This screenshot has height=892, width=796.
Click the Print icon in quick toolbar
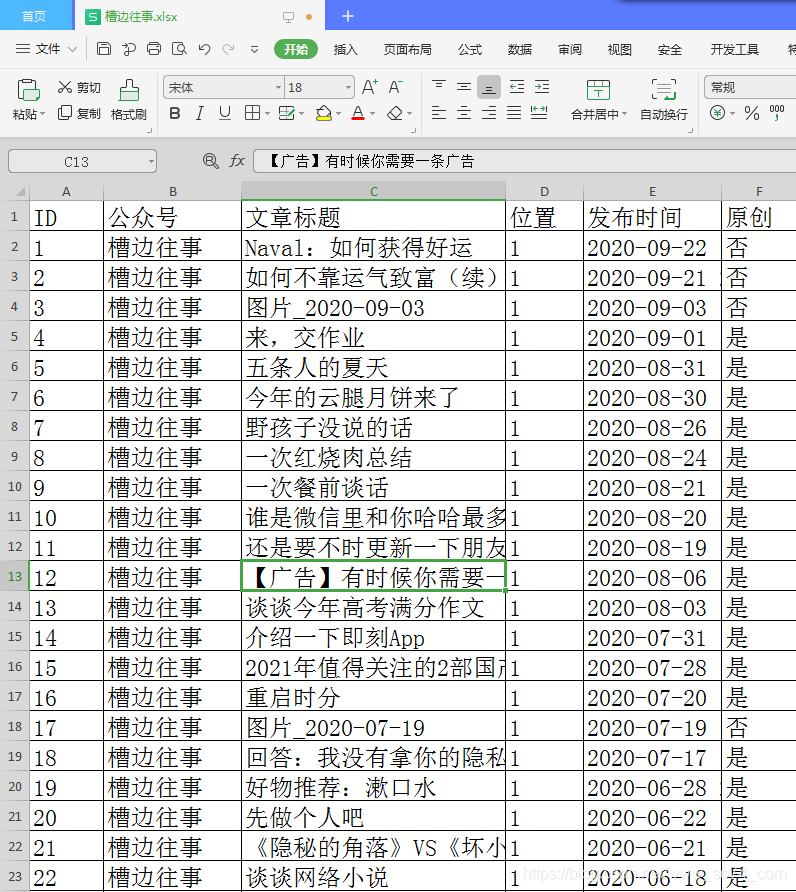[154, 49]
